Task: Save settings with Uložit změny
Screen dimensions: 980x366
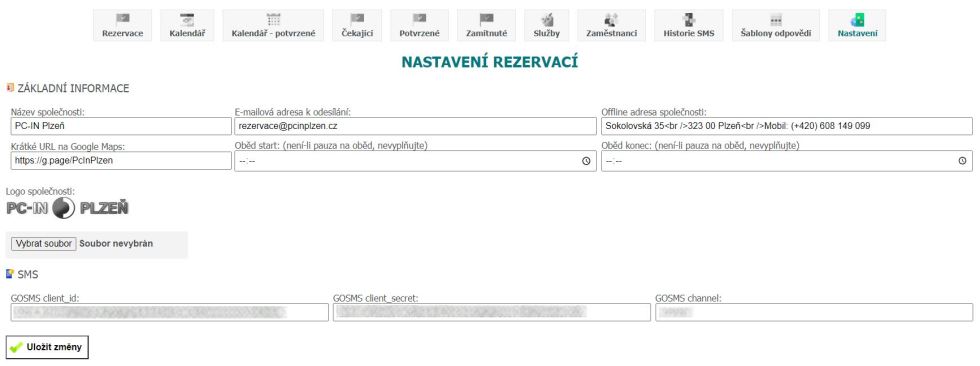Action: point(47,347)
